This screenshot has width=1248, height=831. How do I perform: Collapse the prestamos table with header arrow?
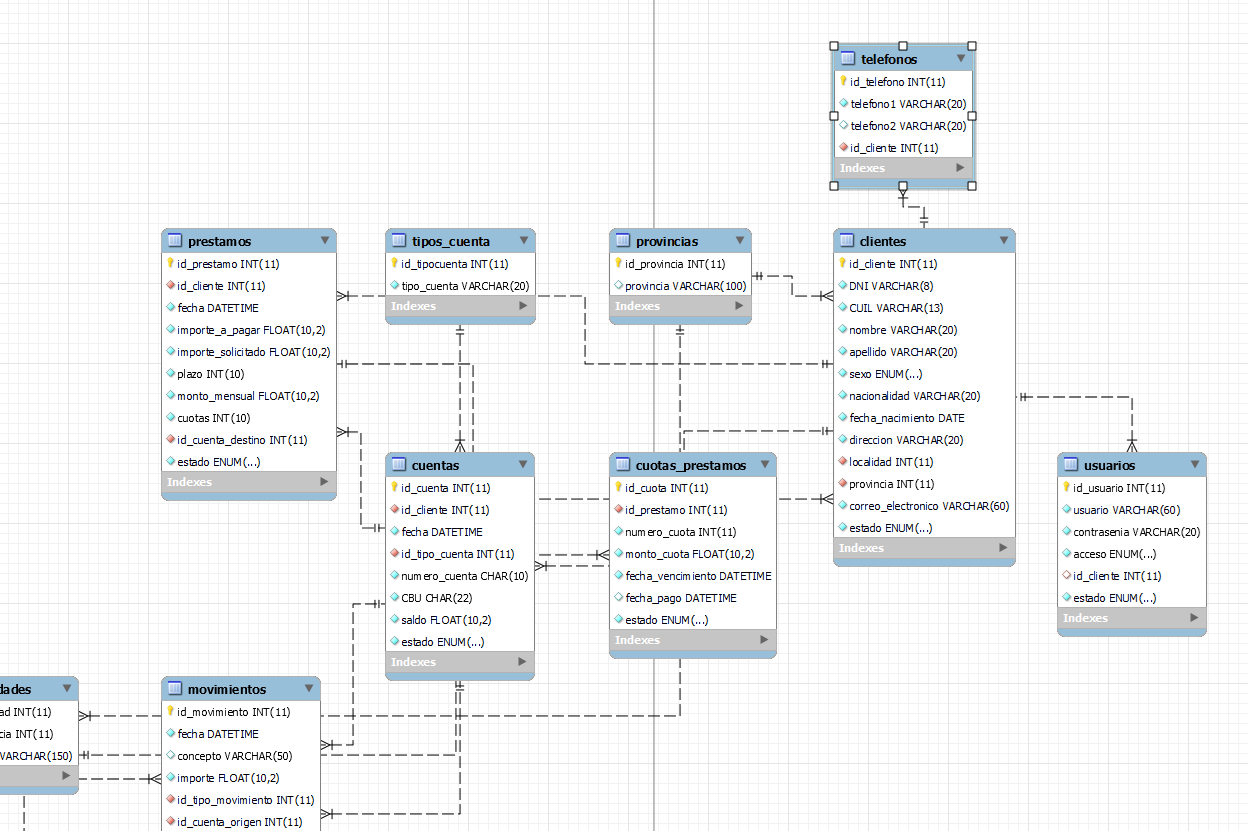(324, 241)
